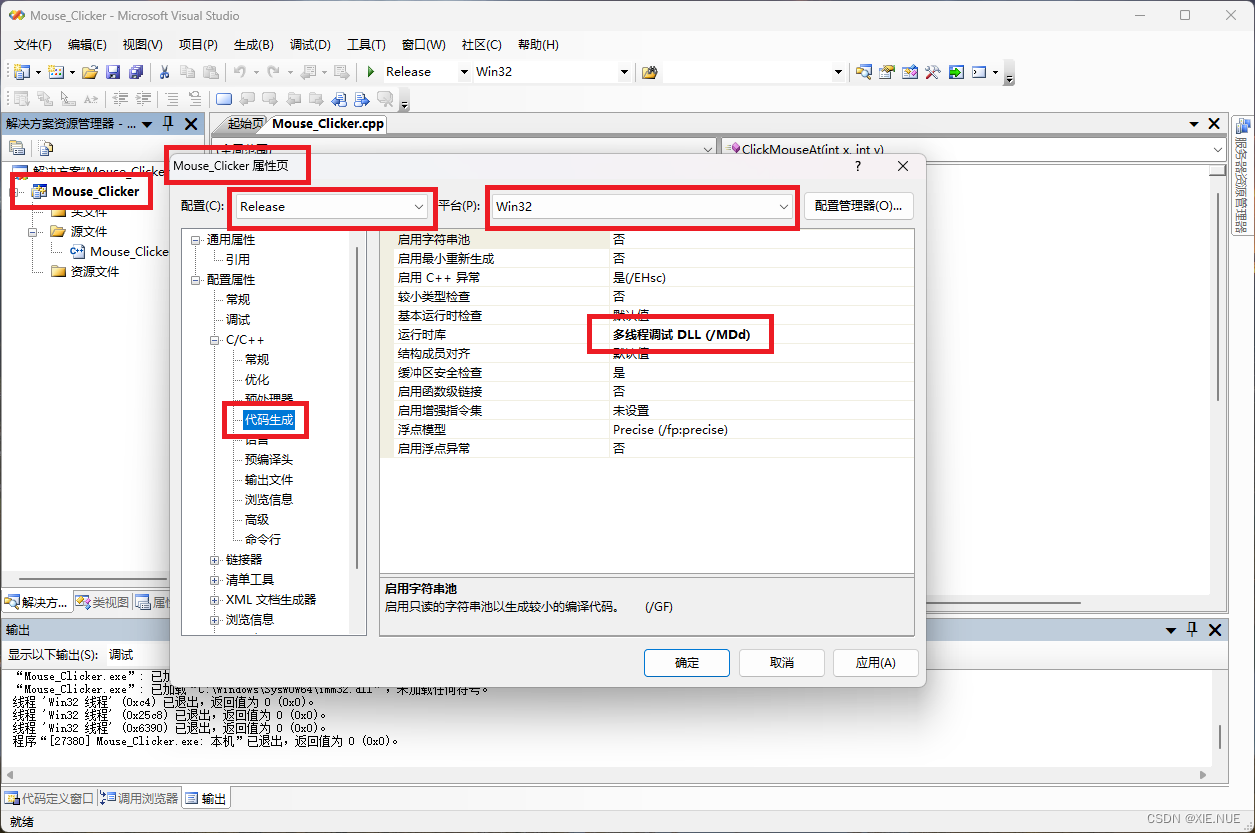
Task: Open the 调试(D) menu
Action: click(310, 45)
